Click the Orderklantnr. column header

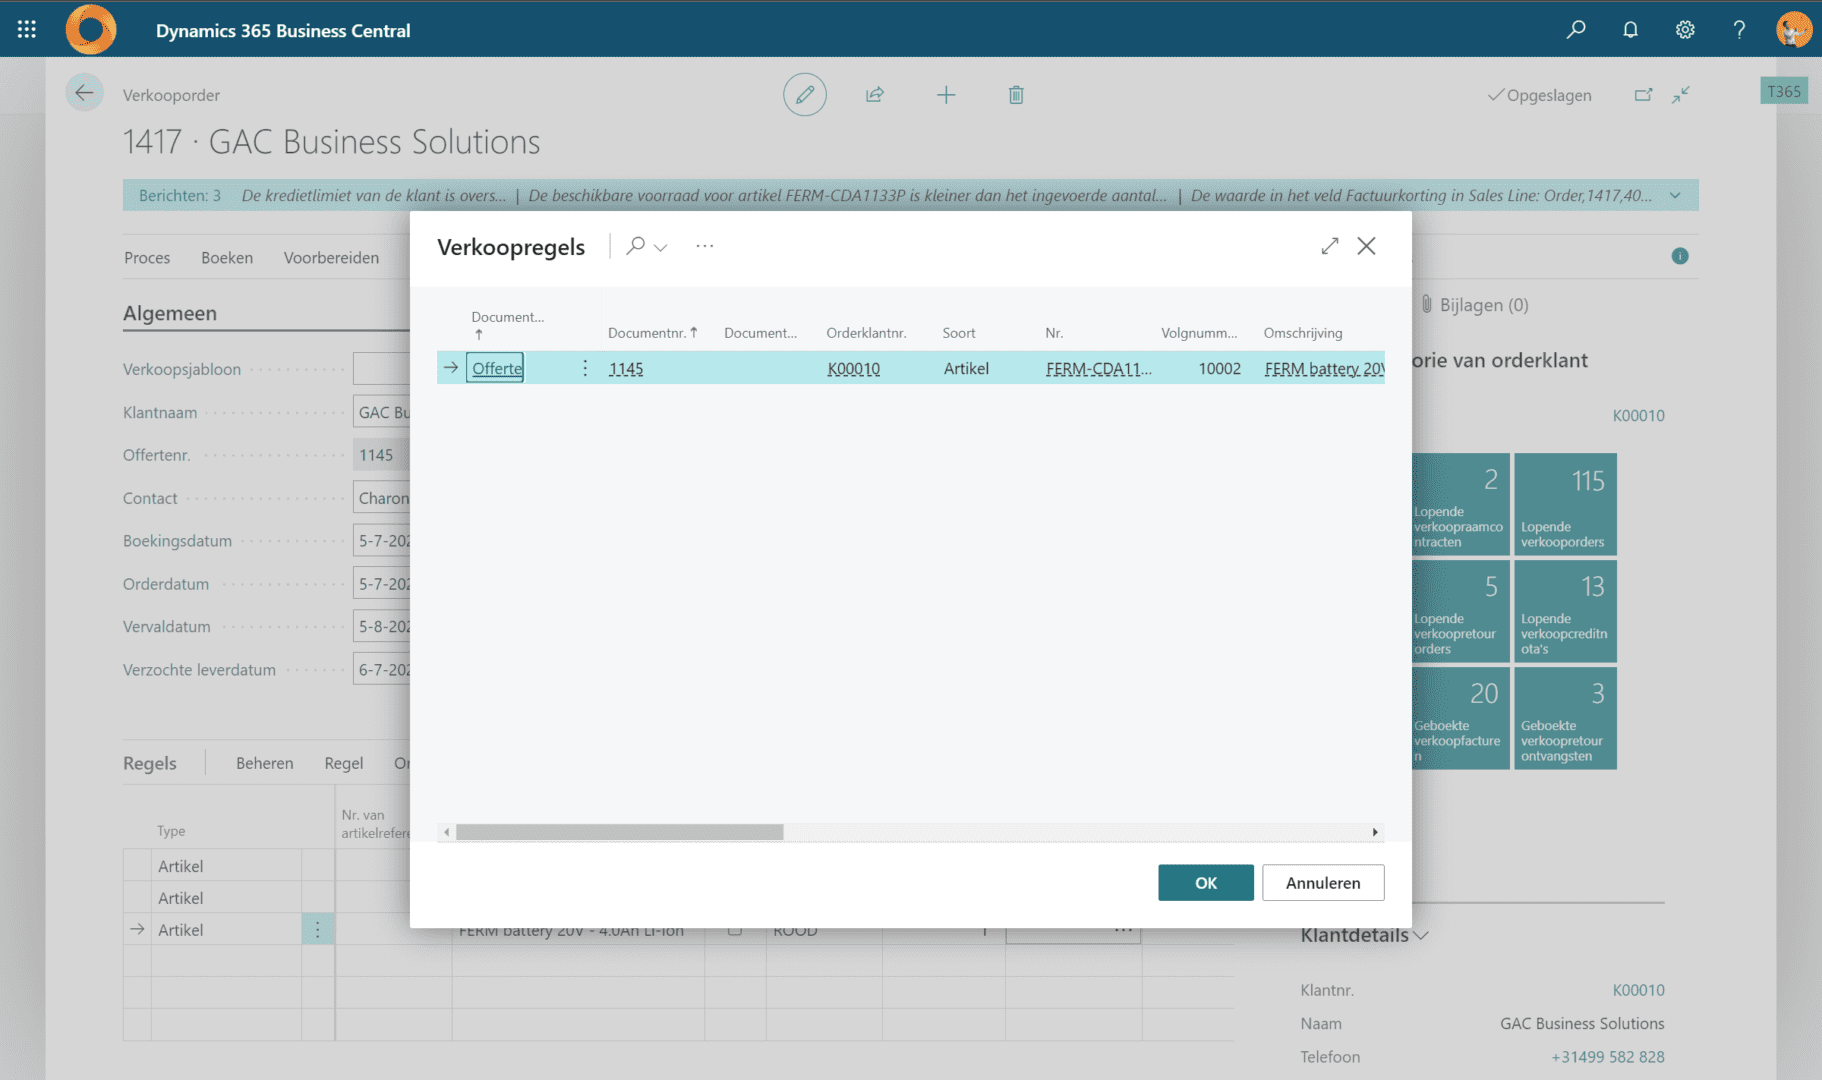tap(866, 333)
